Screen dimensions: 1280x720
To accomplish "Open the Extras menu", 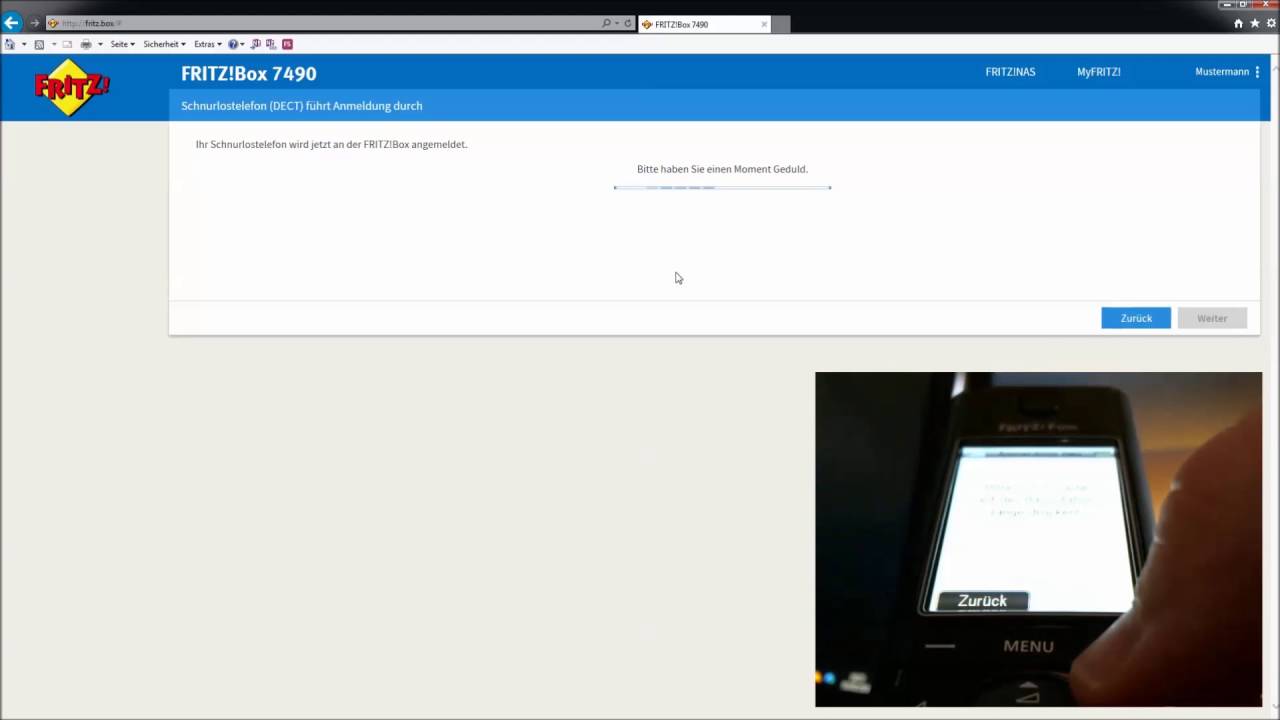I will 208,44.
